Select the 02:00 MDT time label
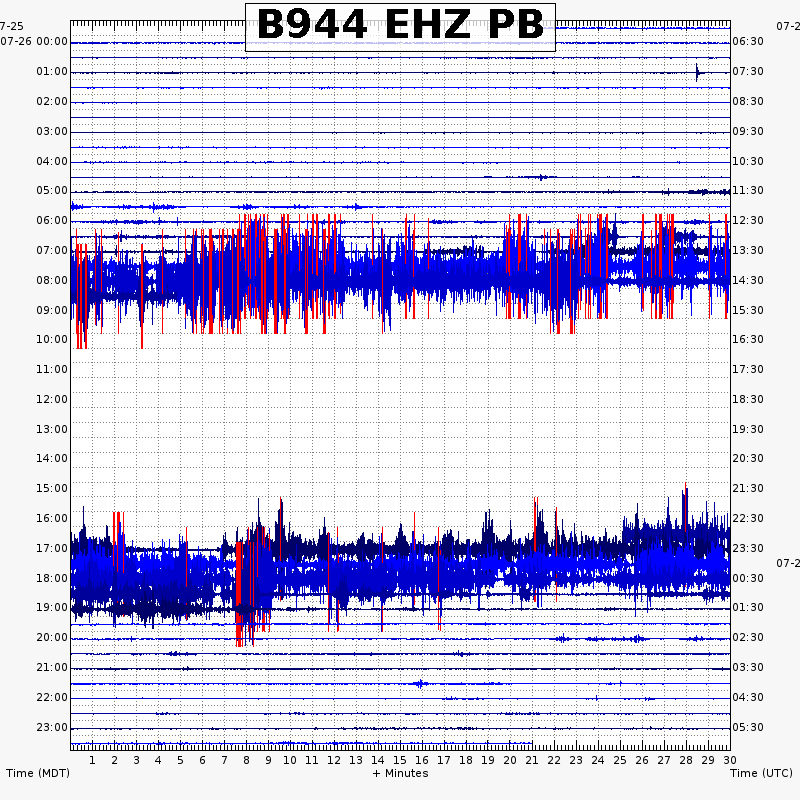Viewport: 800px width, 800px height. 52,101
